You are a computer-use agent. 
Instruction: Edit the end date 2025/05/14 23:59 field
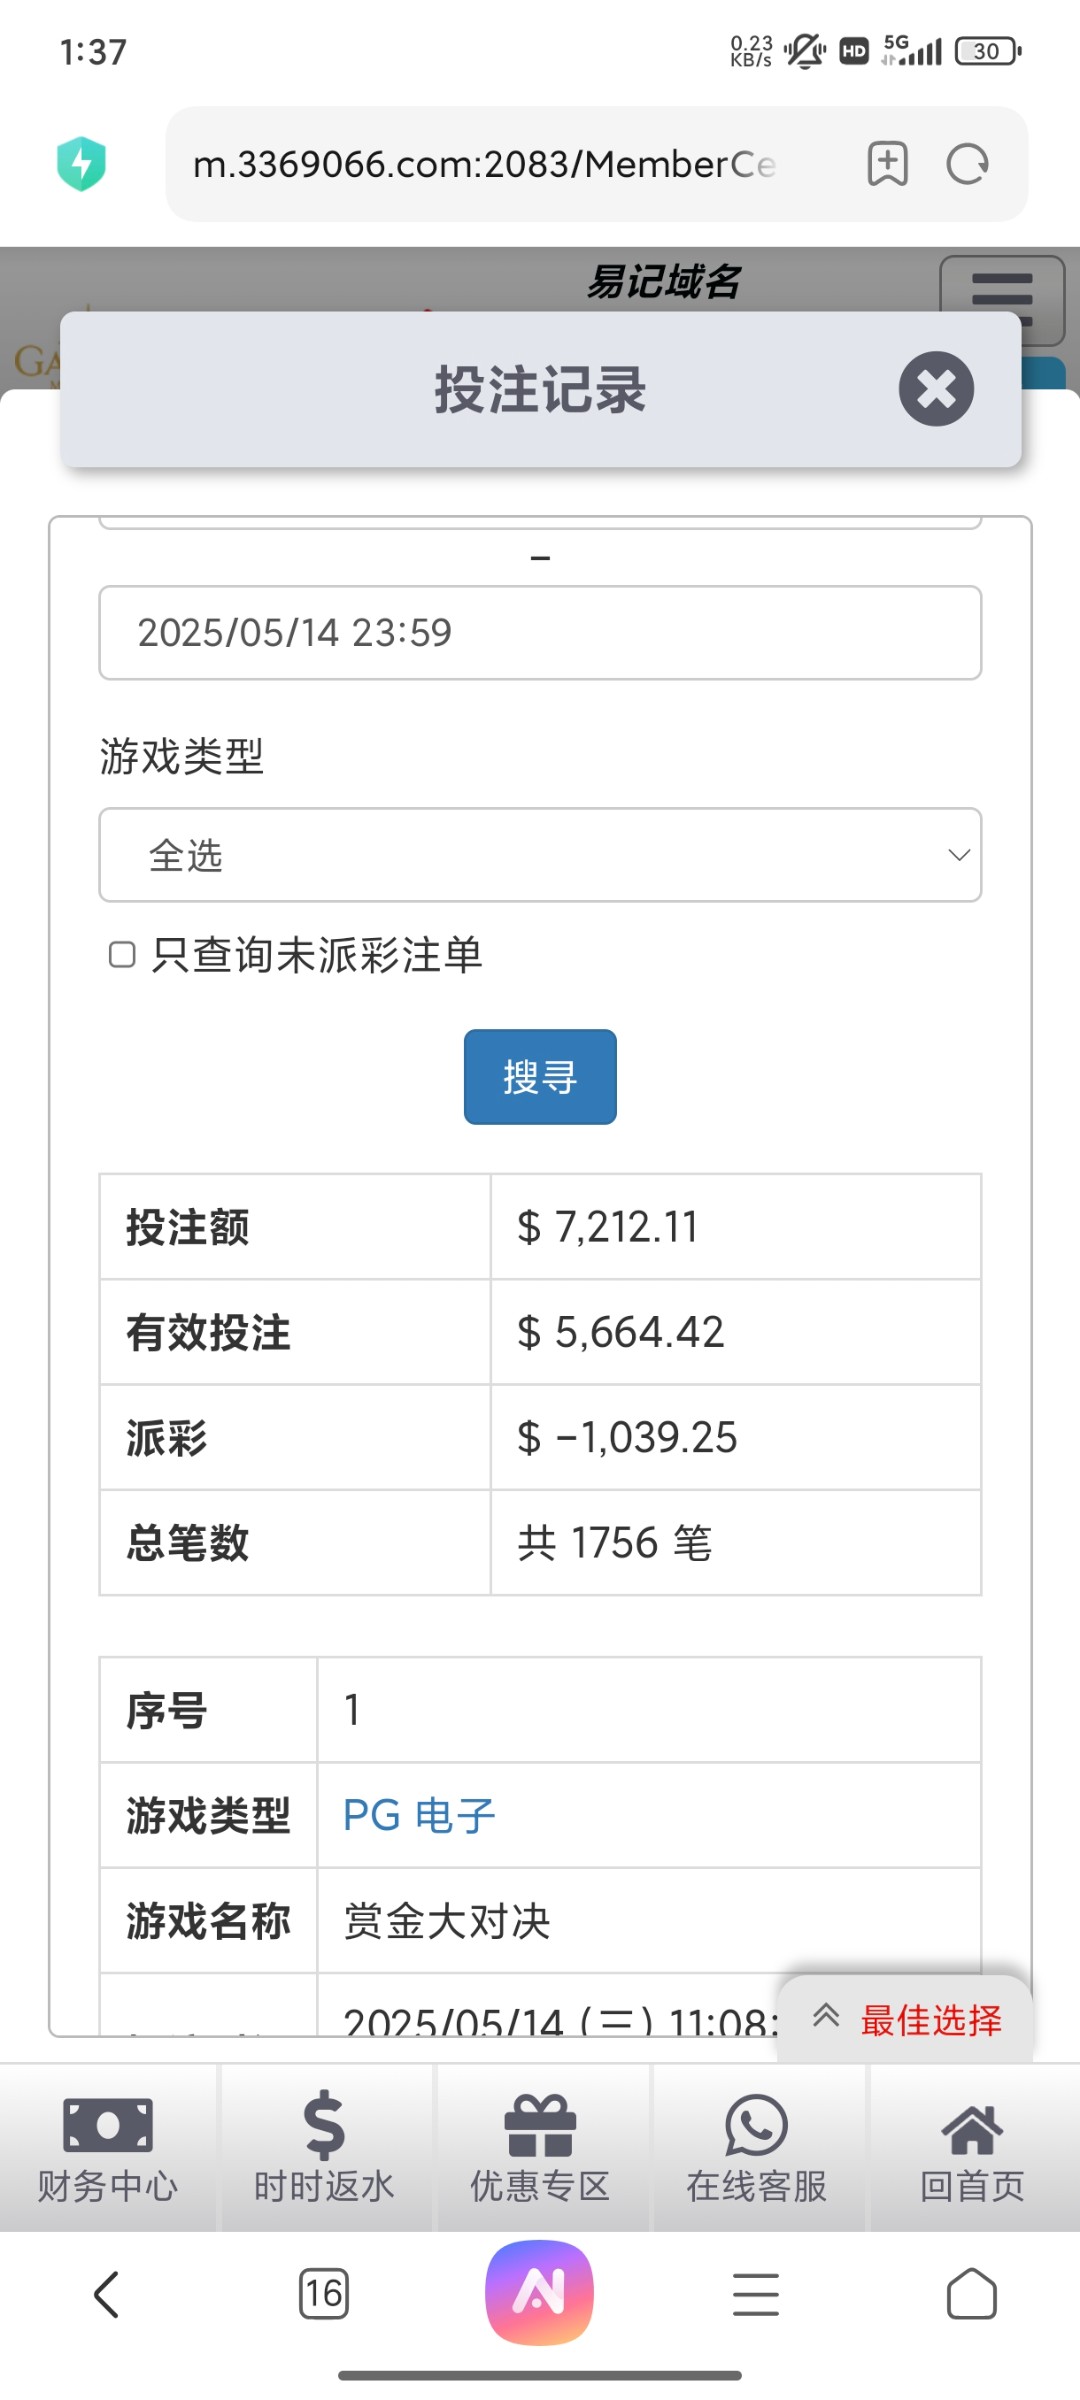[x=540, y=633]
